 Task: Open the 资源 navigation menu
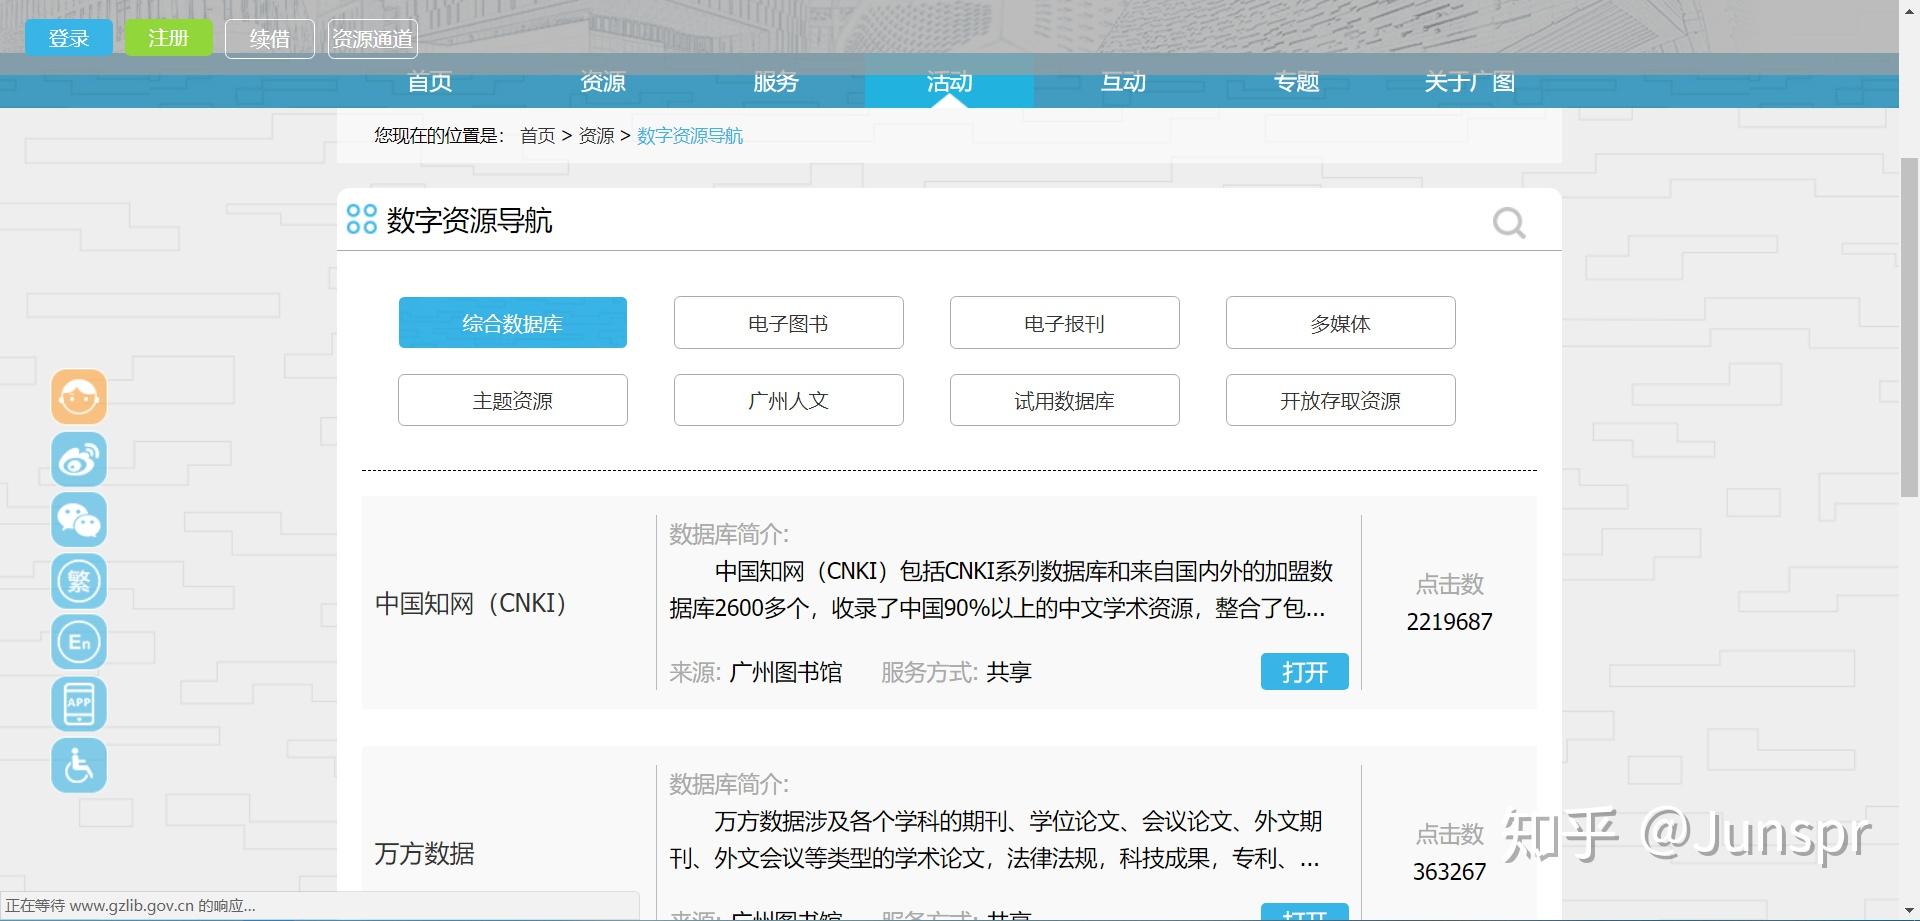click(603, 82)
